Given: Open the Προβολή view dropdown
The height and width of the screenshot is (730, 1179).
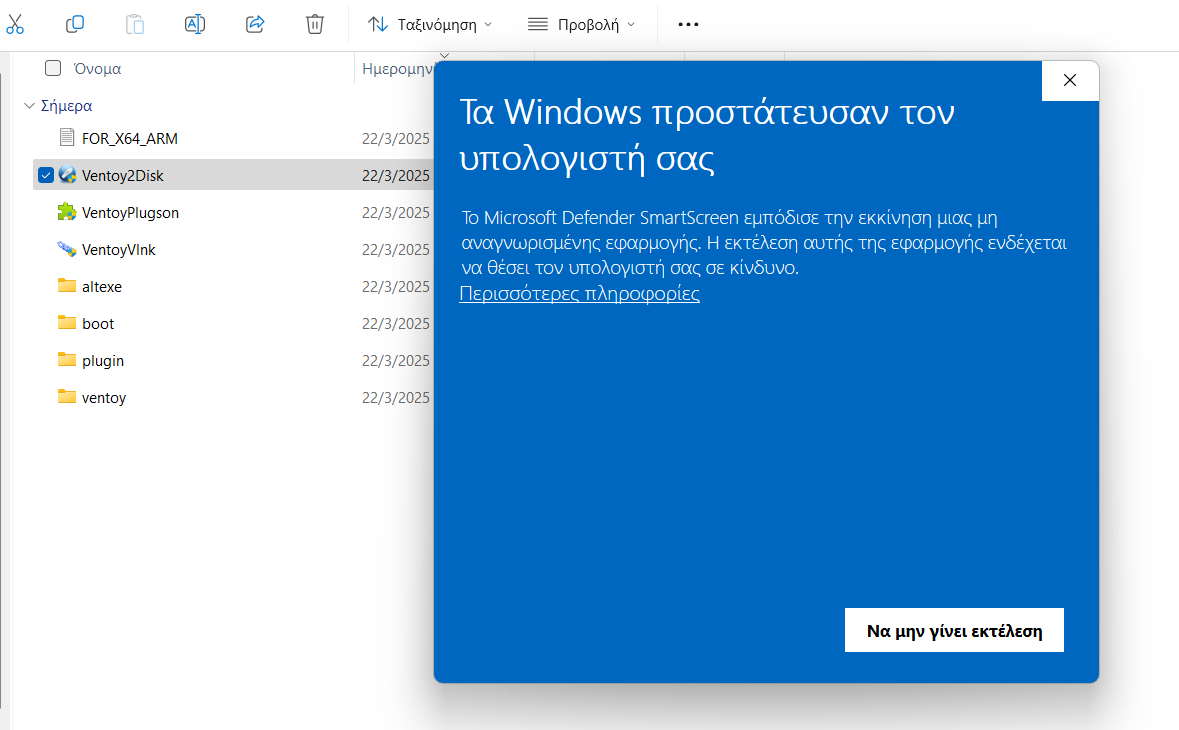Looking at the screenshot, I should [581, 24].
